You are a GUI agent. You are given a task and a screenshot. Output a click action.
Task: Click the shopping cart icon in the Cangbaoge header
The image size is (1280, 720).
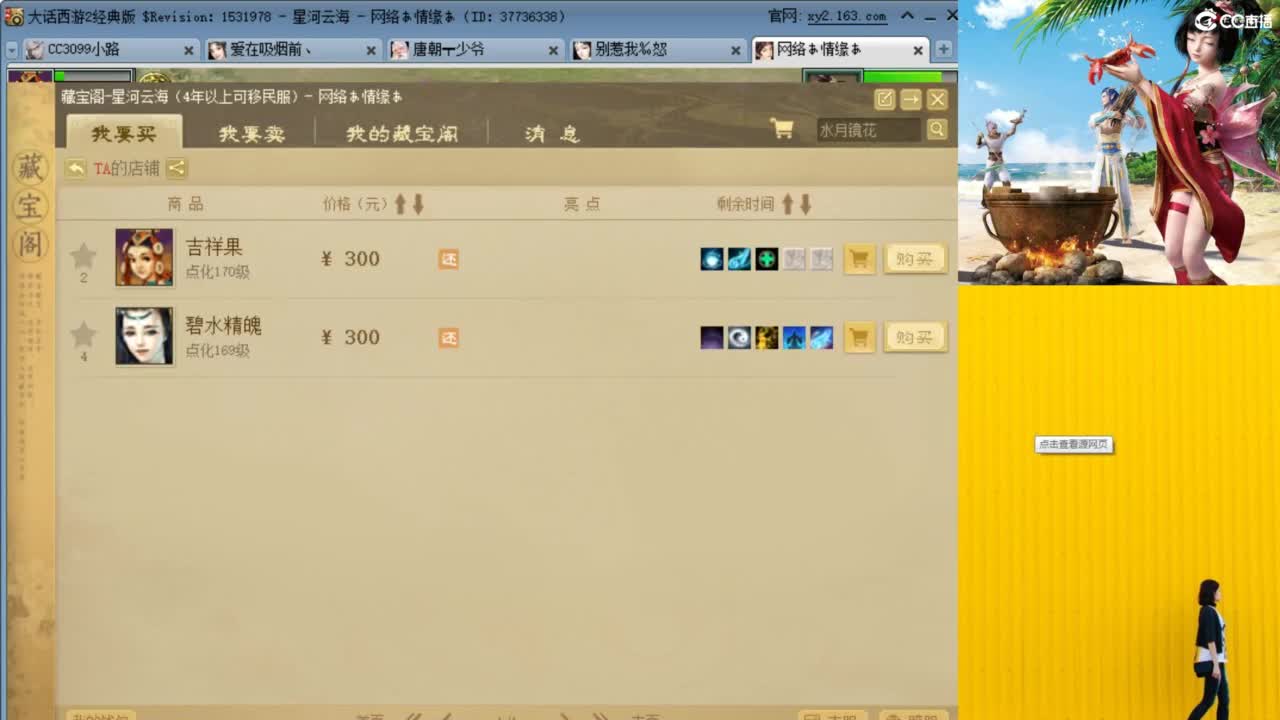click(x=781, y=130)
